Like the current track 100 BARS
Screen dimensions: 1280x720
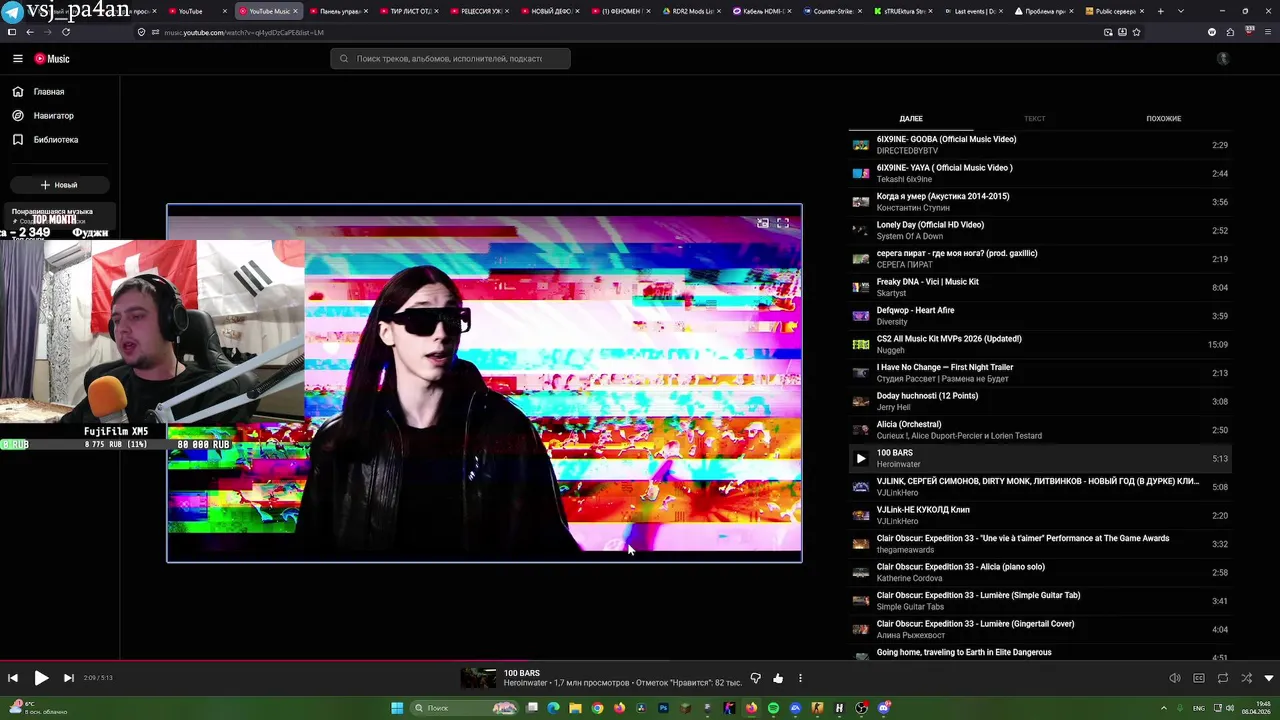pyautogui.click(x=778, y=678)
